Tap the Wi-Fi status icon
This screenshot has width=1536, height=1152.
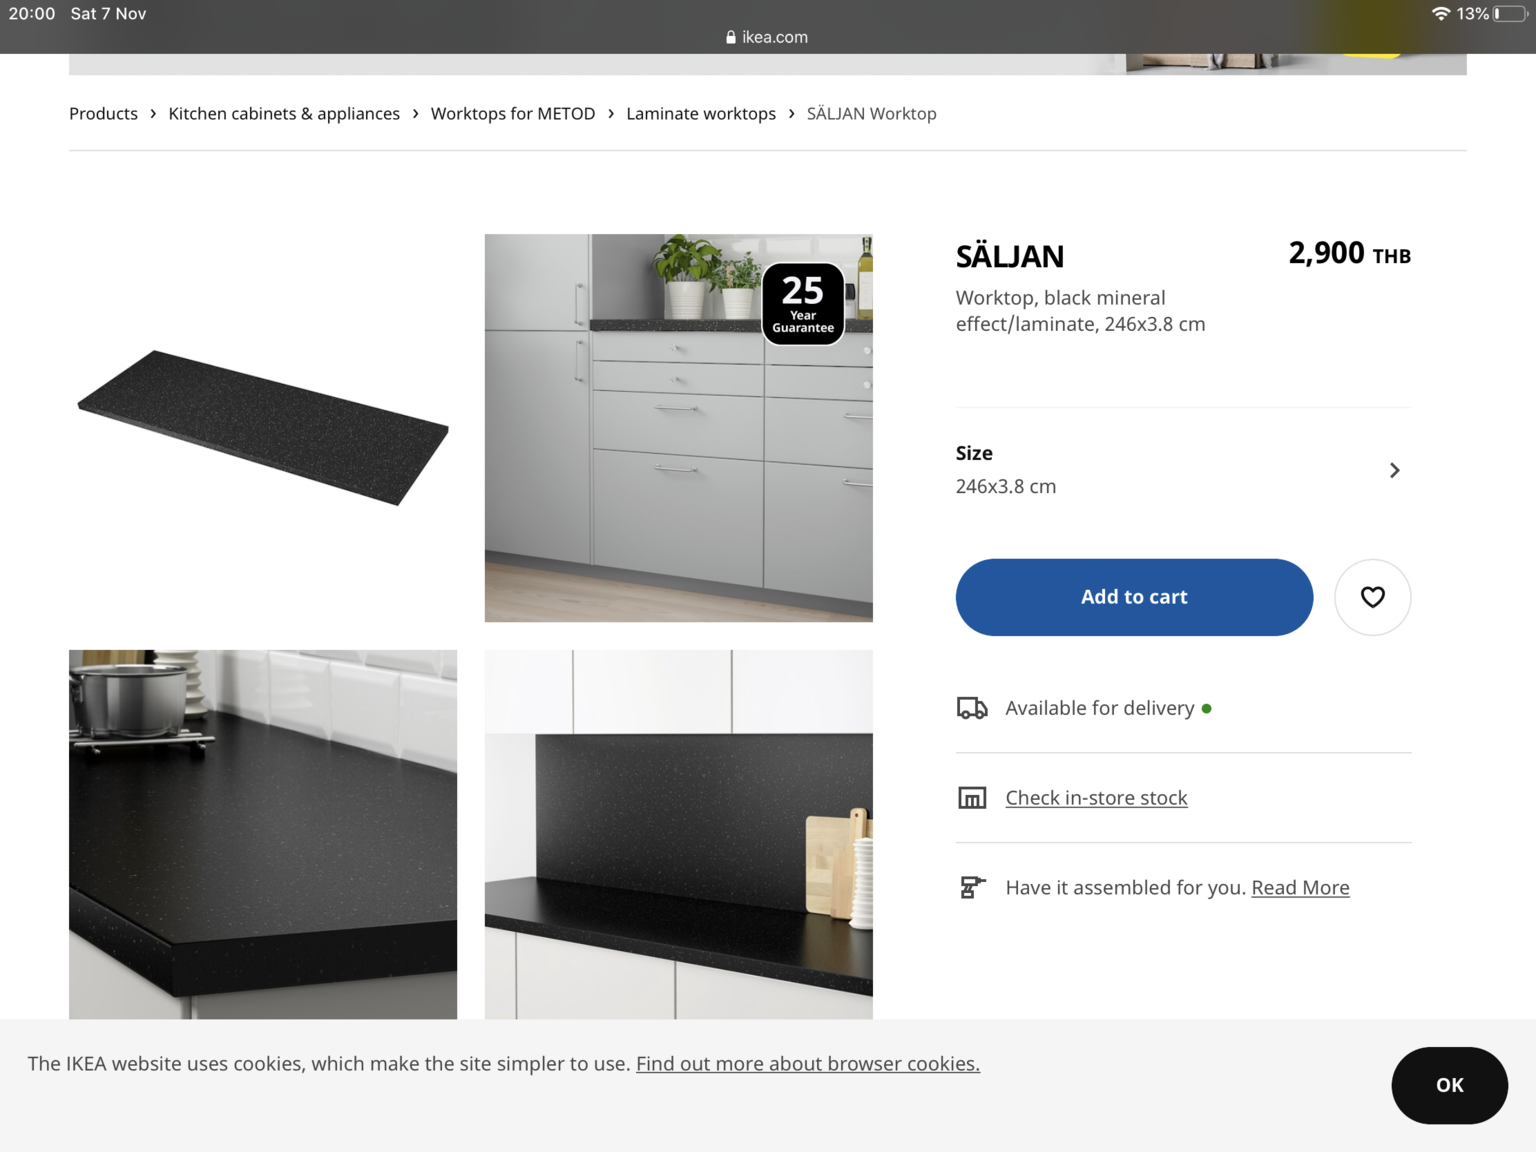(x=1441, y=14)
